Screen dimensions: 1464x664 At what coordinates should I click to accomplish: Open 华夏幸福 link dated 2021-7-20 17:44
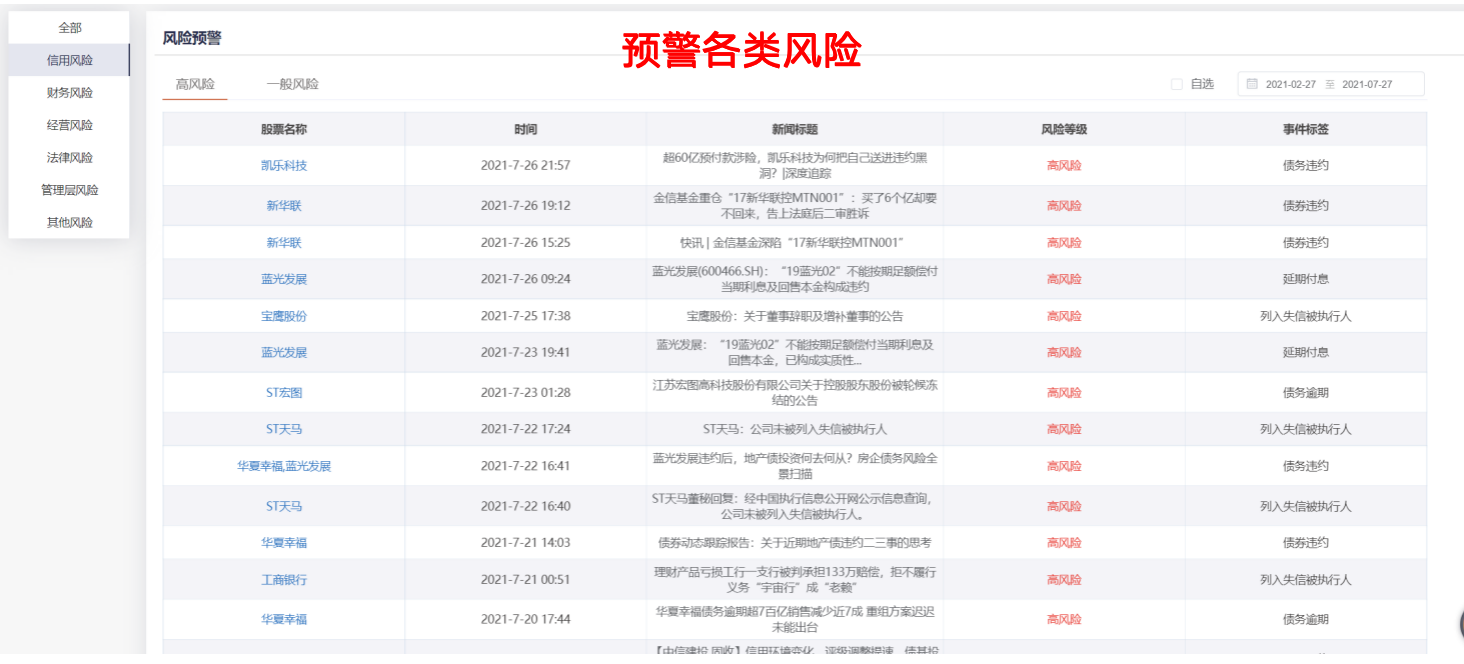pyautogui.click(x=284, y=619)
